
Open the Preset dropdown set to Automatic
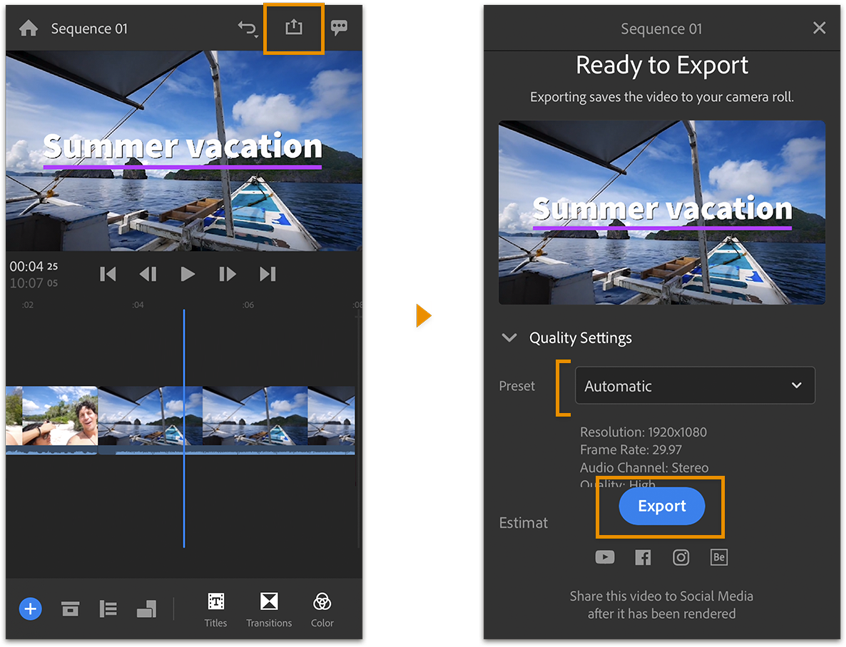click(x=694, y=385)
